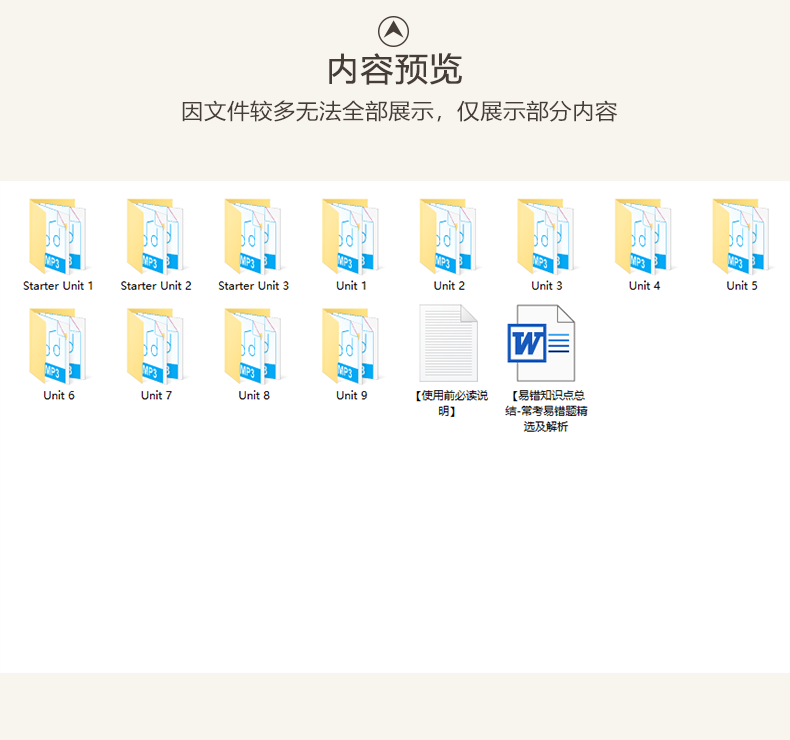Click the 'Unit 6' file name
The width and height of the screenshot is (790, 740).
click(58, 395)
